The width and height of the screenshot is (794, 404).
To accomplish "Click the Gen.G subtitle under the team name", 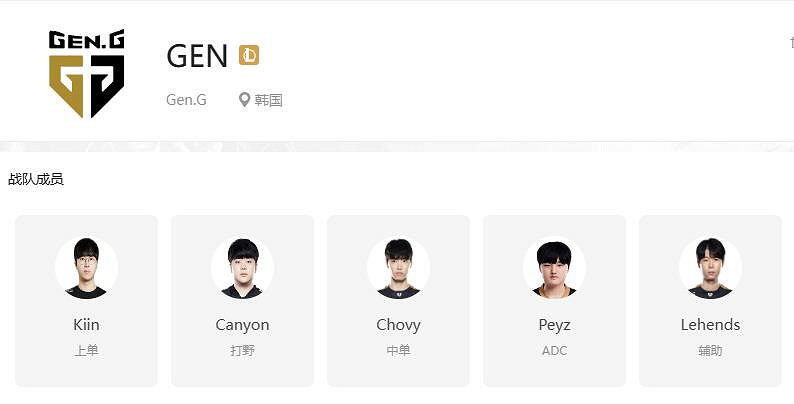I will point(186,100).
